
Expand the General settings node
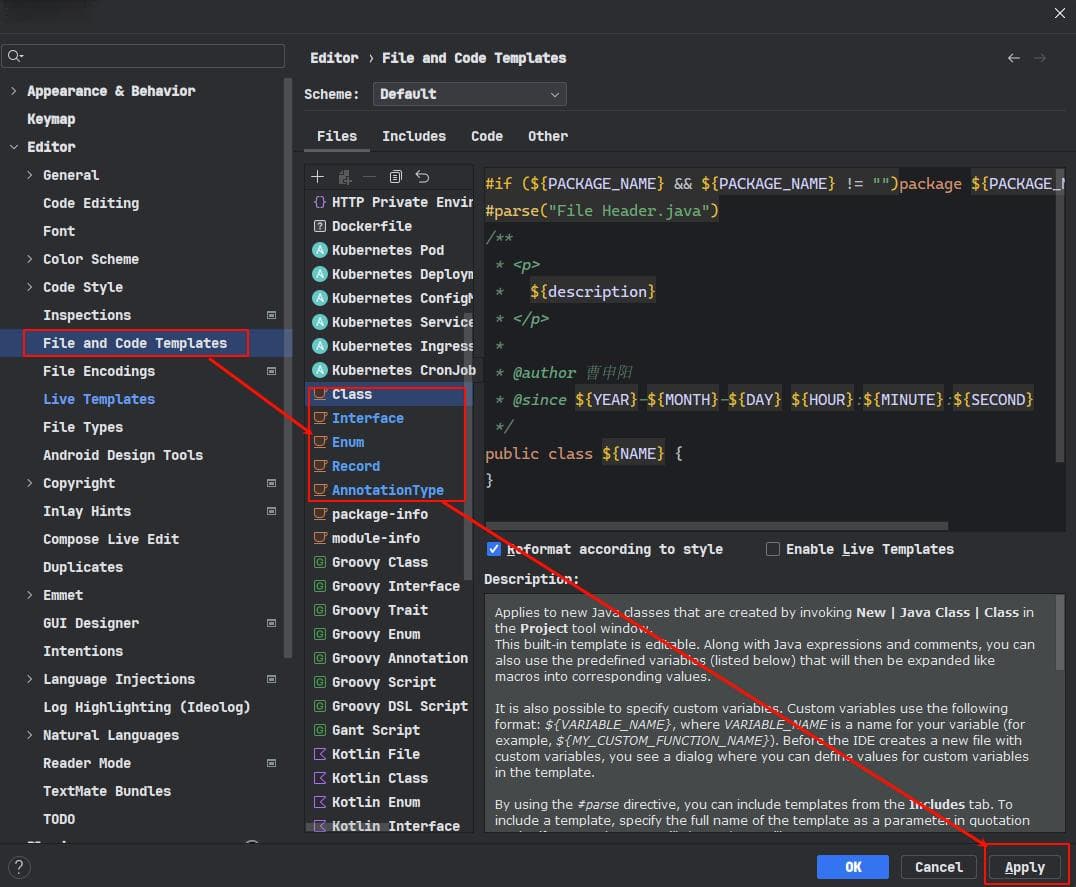(30, 175)
